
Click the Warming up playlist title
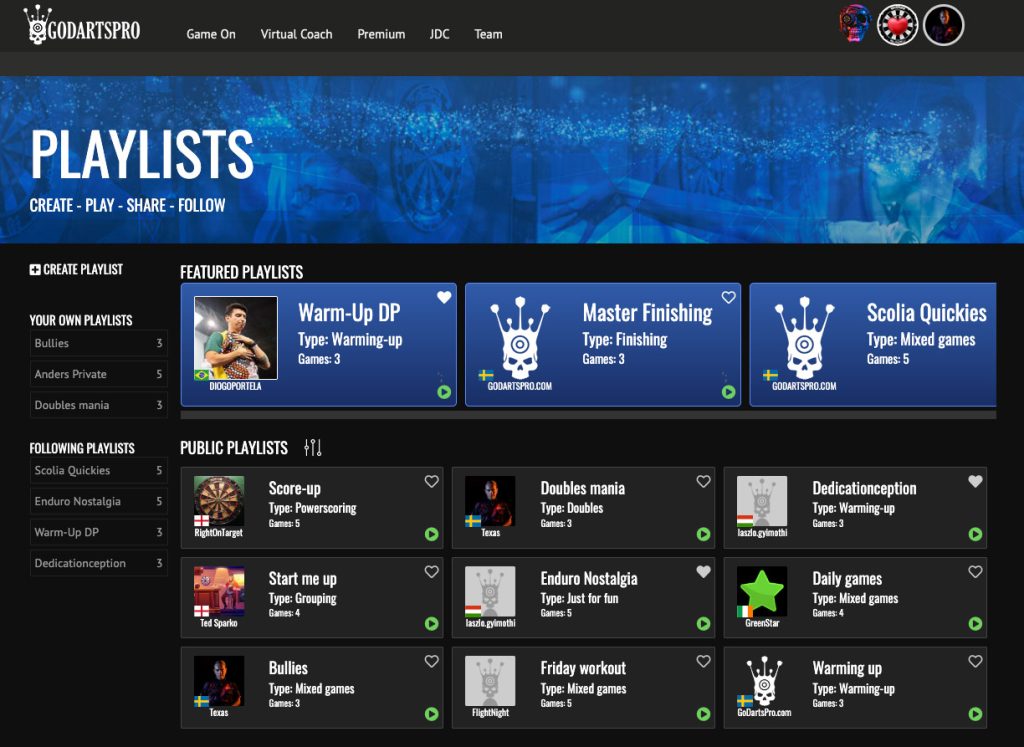point(847,668)
